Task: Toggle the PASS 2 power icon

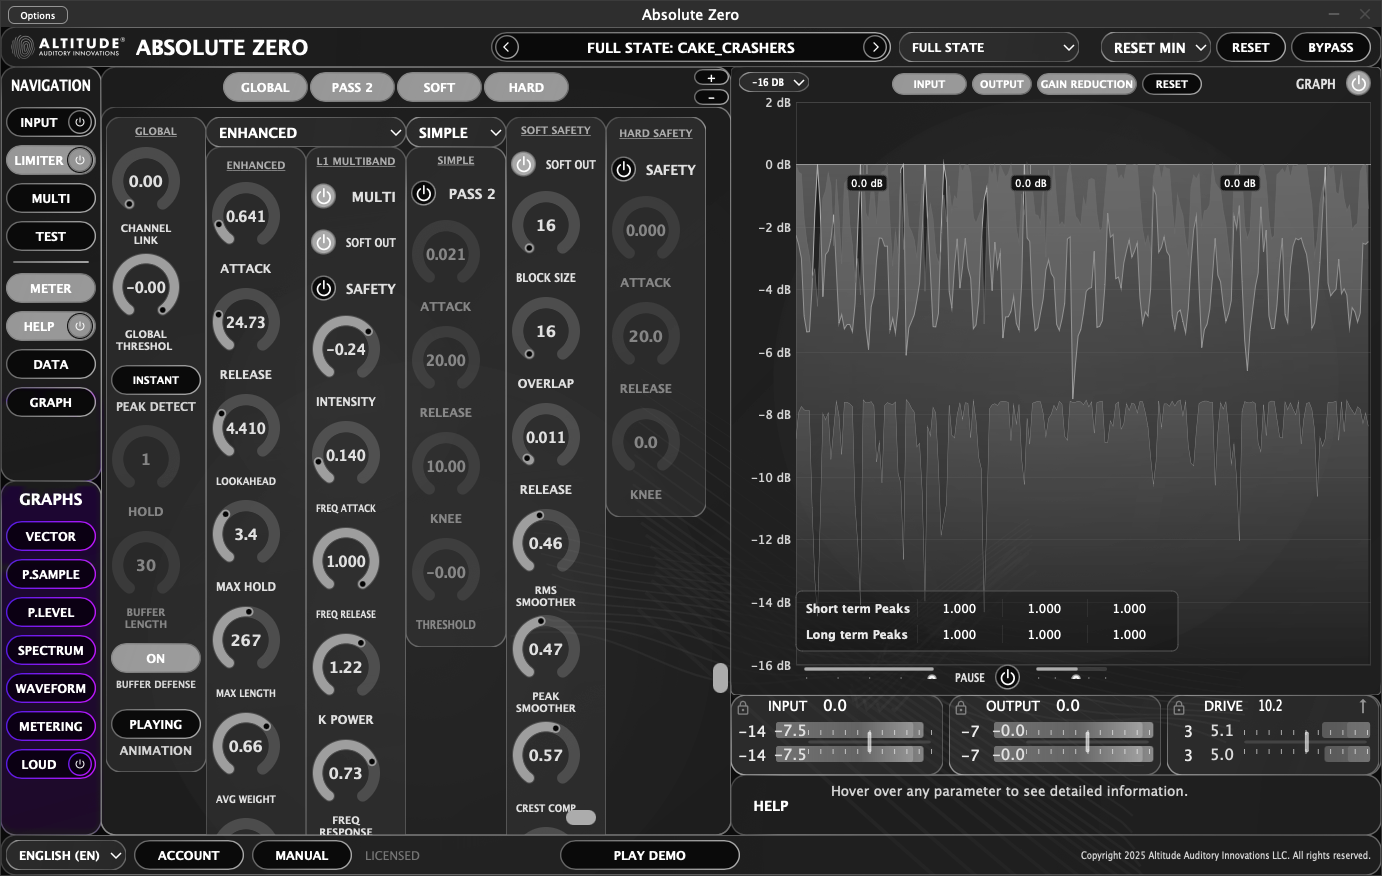Action: click(x=423, y=194)
